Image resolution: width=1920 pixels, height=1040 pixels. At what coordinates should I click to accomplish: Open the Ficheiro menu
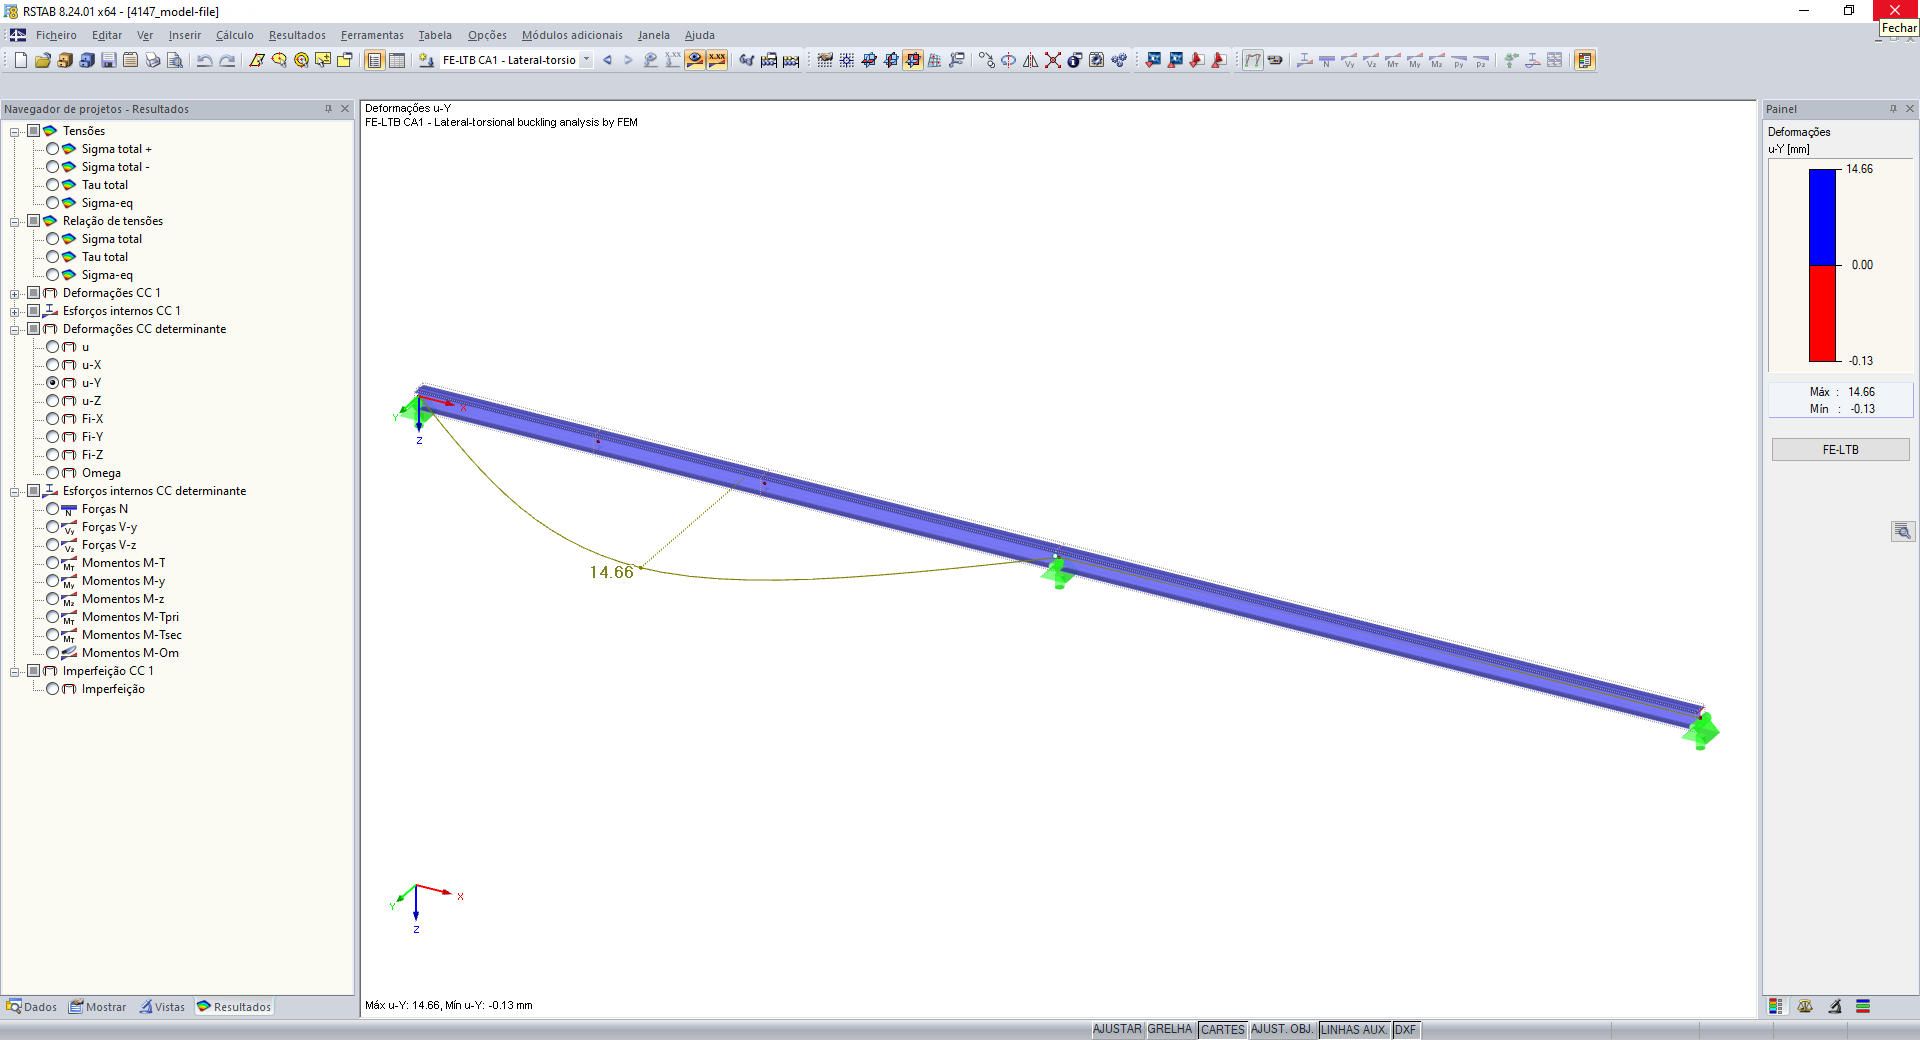click(x=56, y=35)
